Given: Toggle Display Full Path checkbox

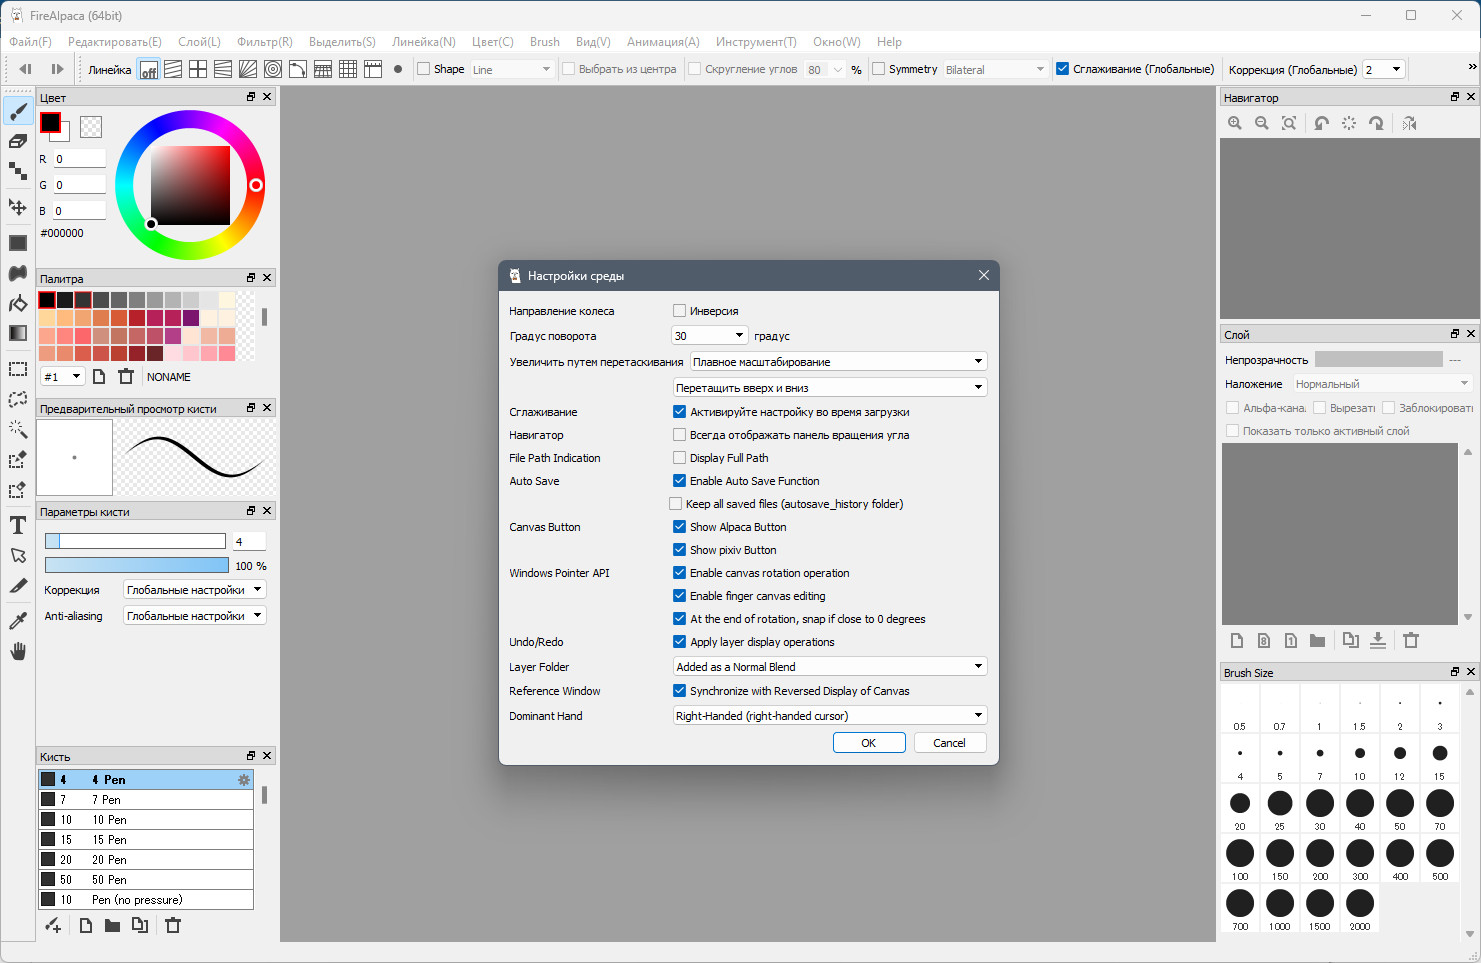Looking at the screenshot, I should click(680, 458).
